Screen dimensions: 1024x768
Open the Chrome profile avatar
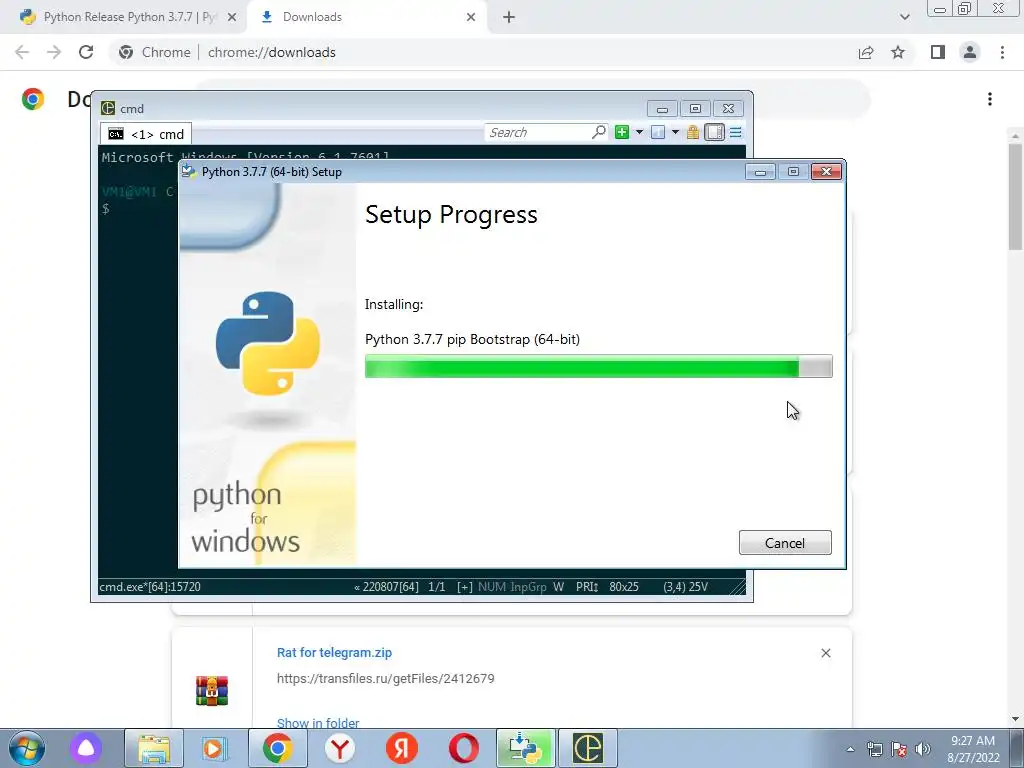tap(970, 52)
